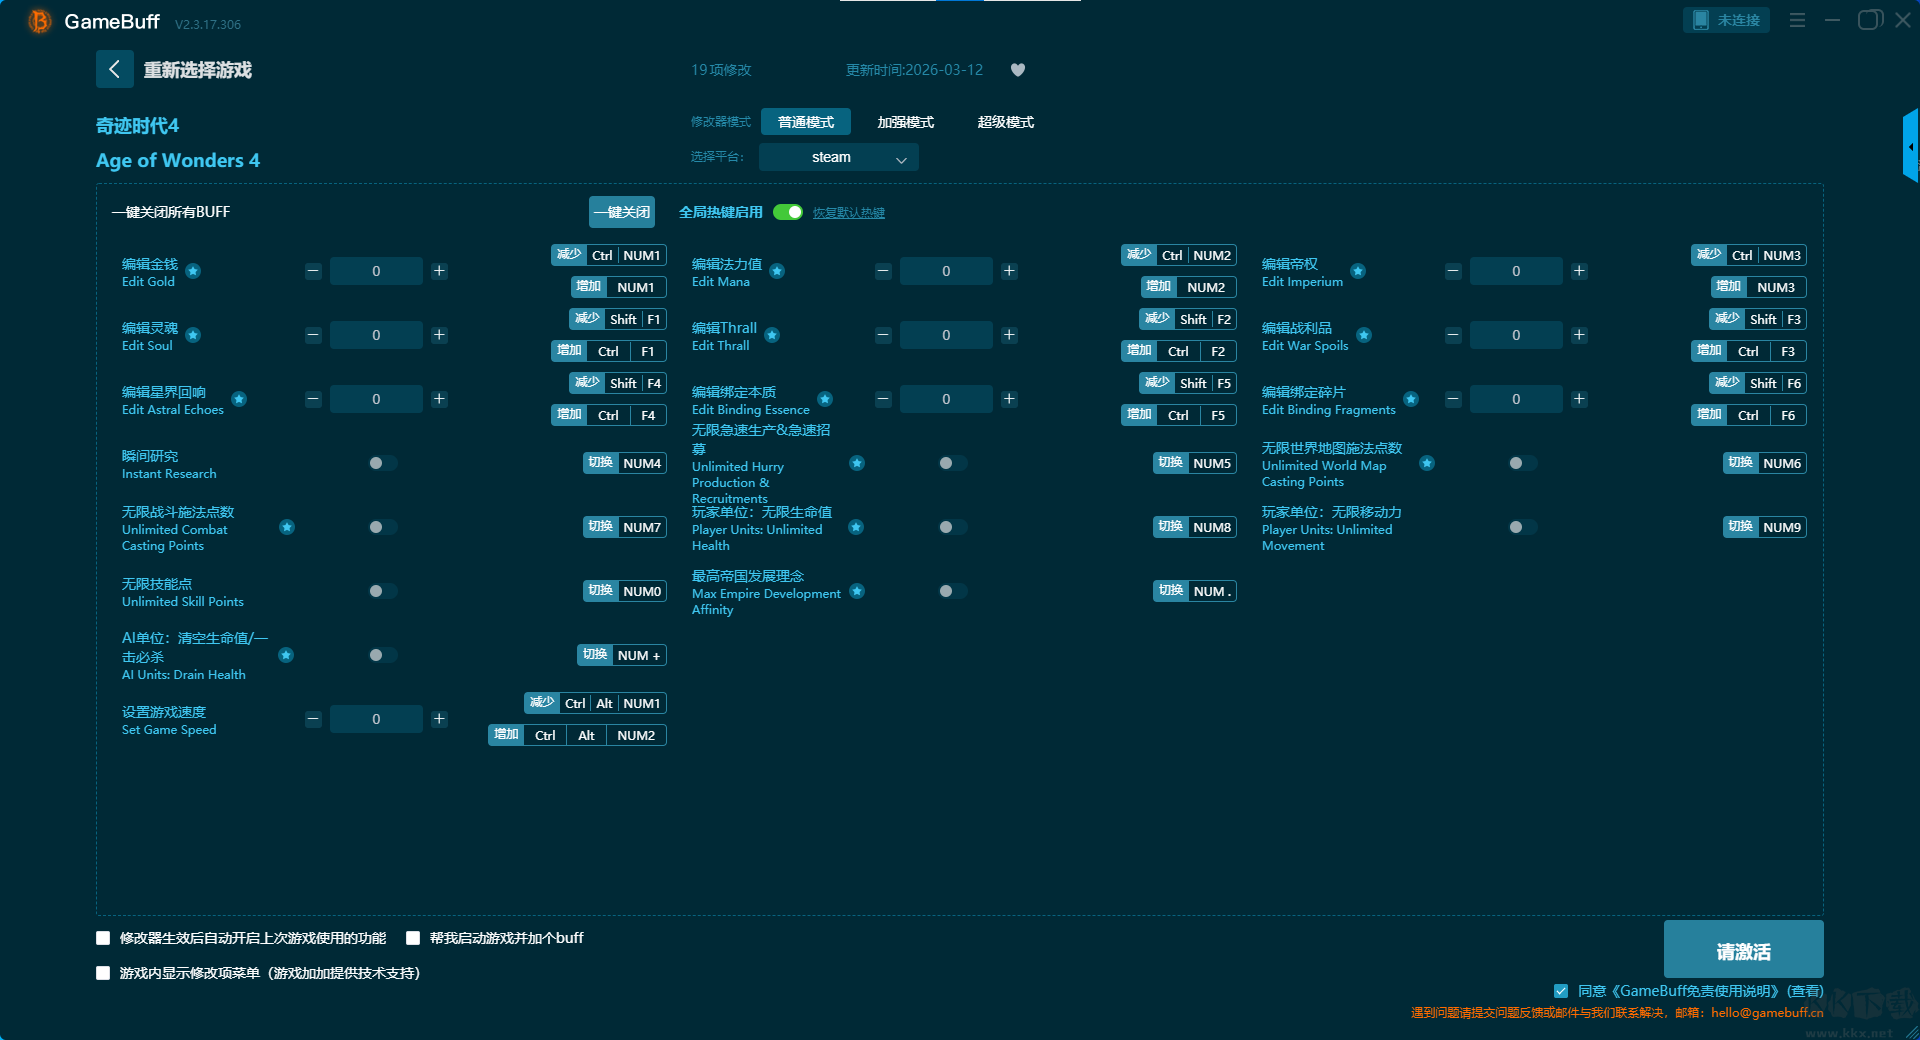Viewport: 1920px width, 1040px height.
Task: Check the in-game trainer menu display checkbox
Action: [x=103, y=973]
